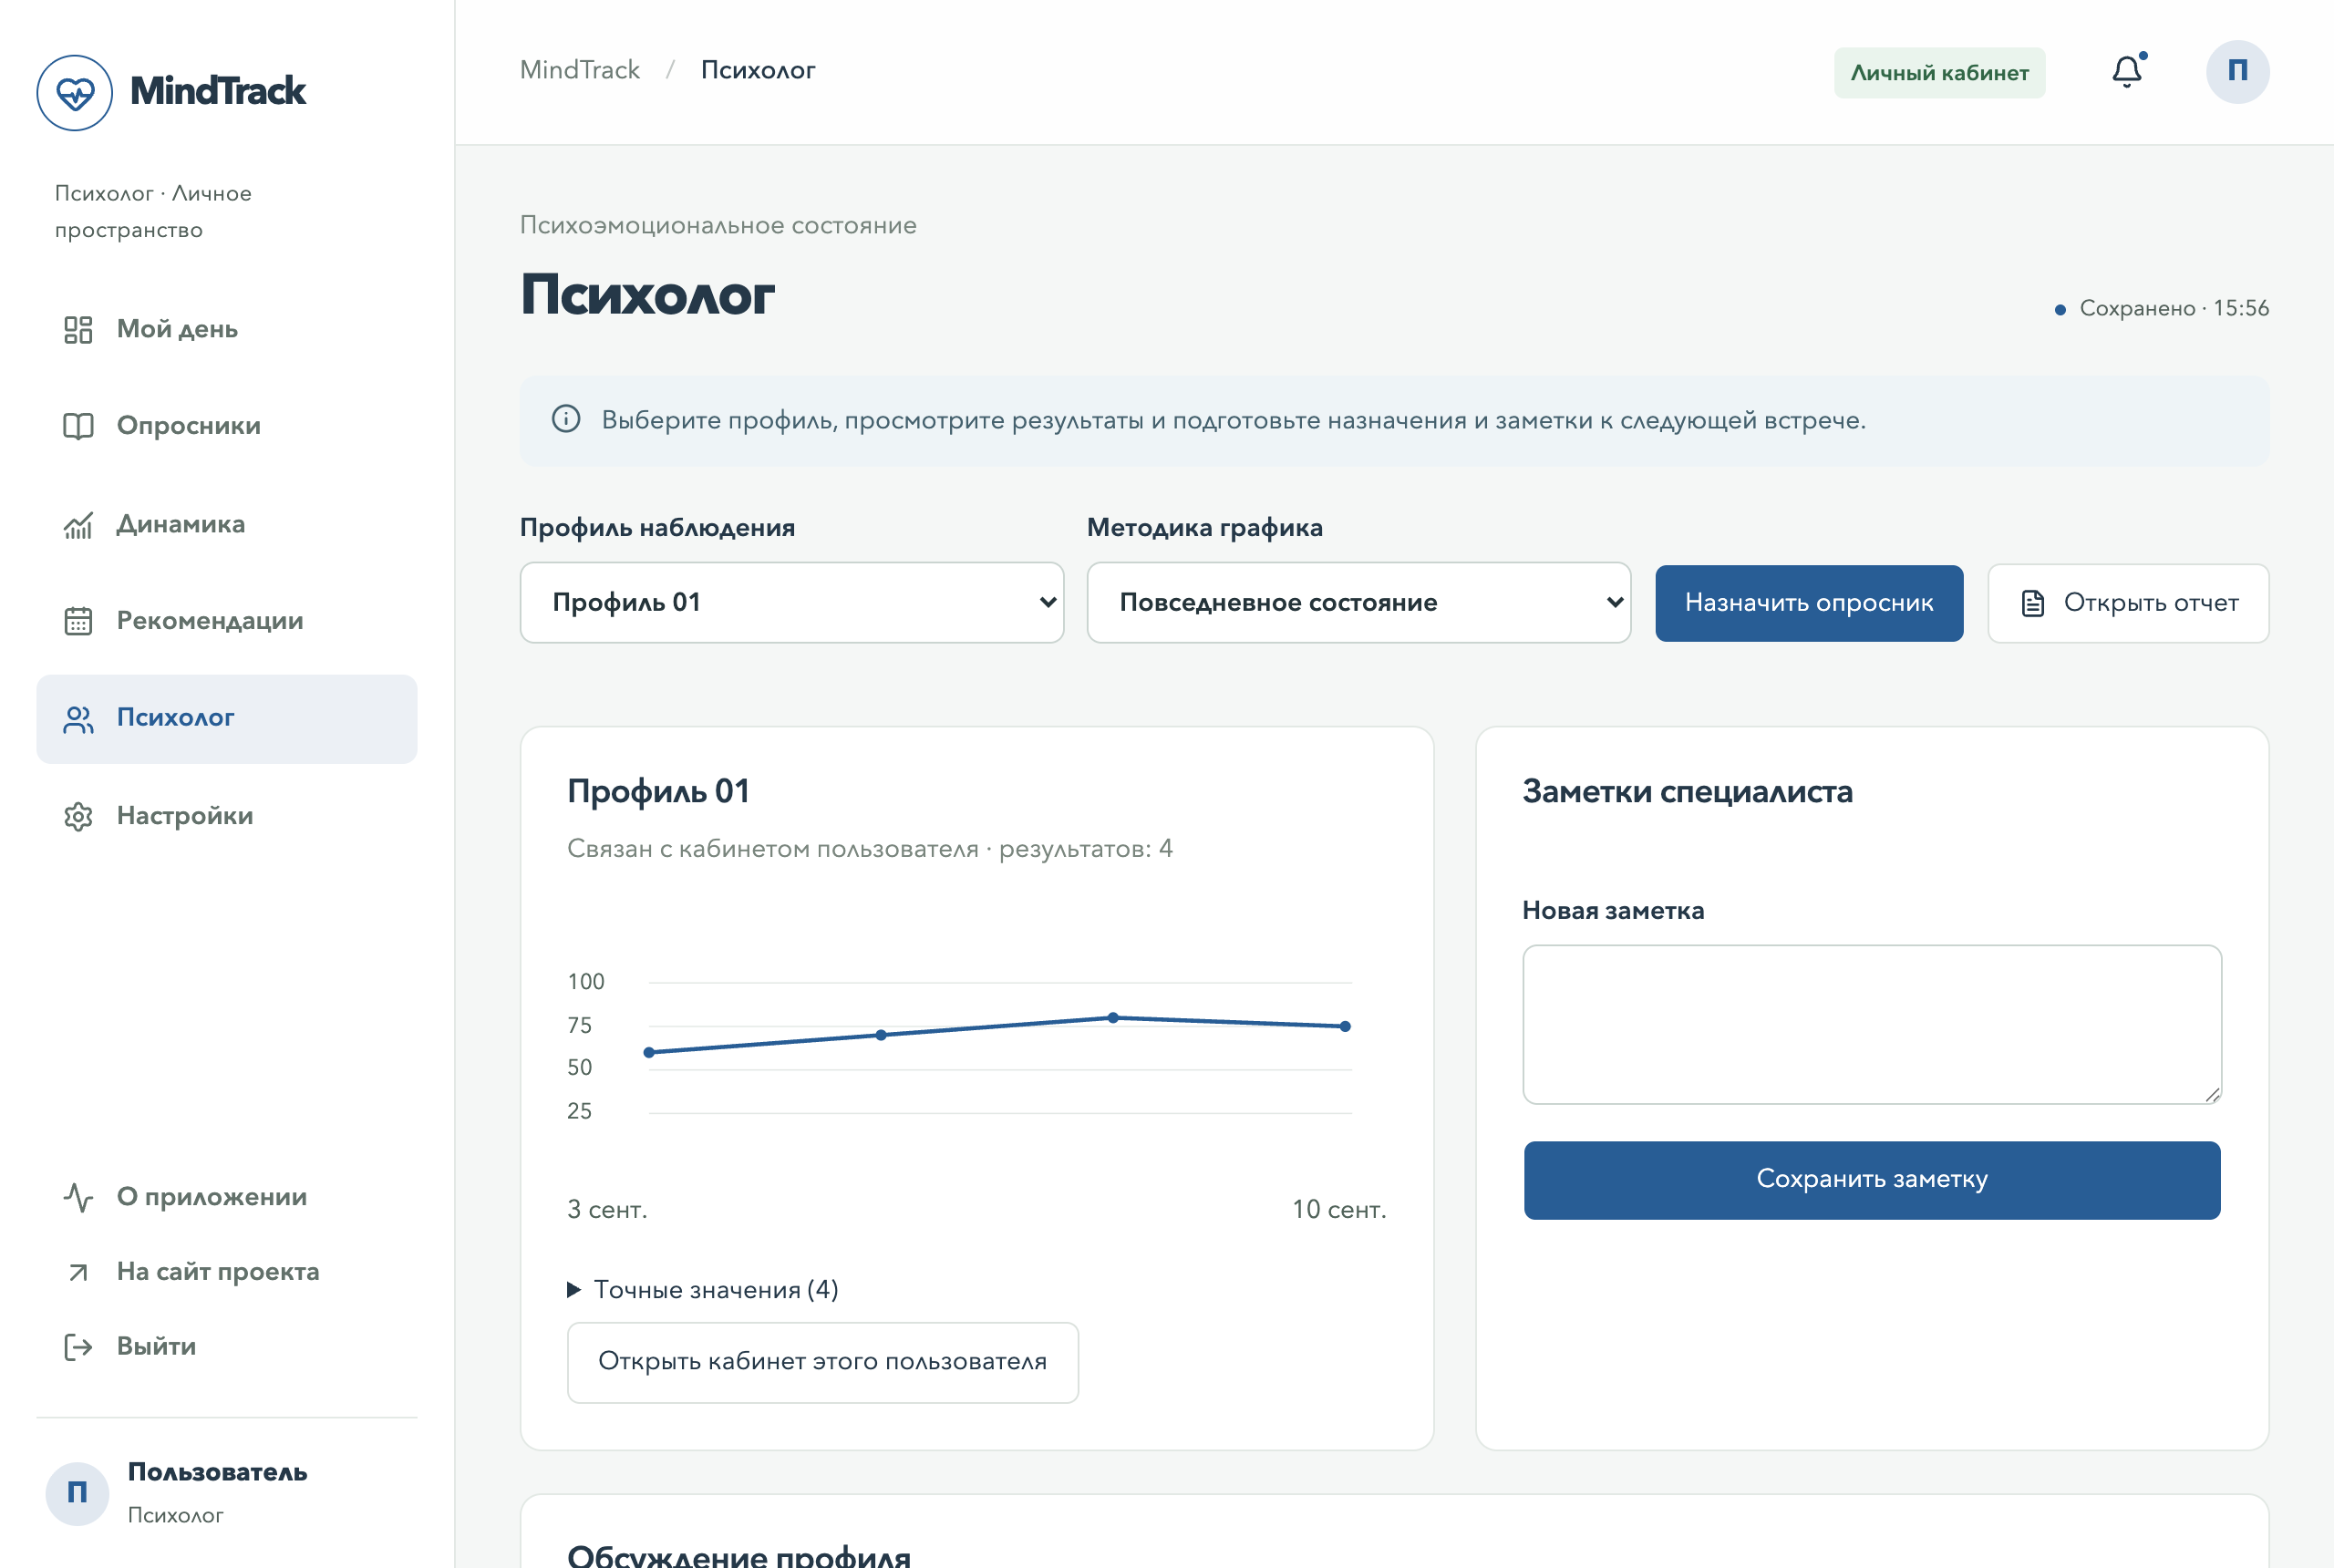
Task: Click Выйти to log out
Action: pyautogui.click(x=227, y=1347)
